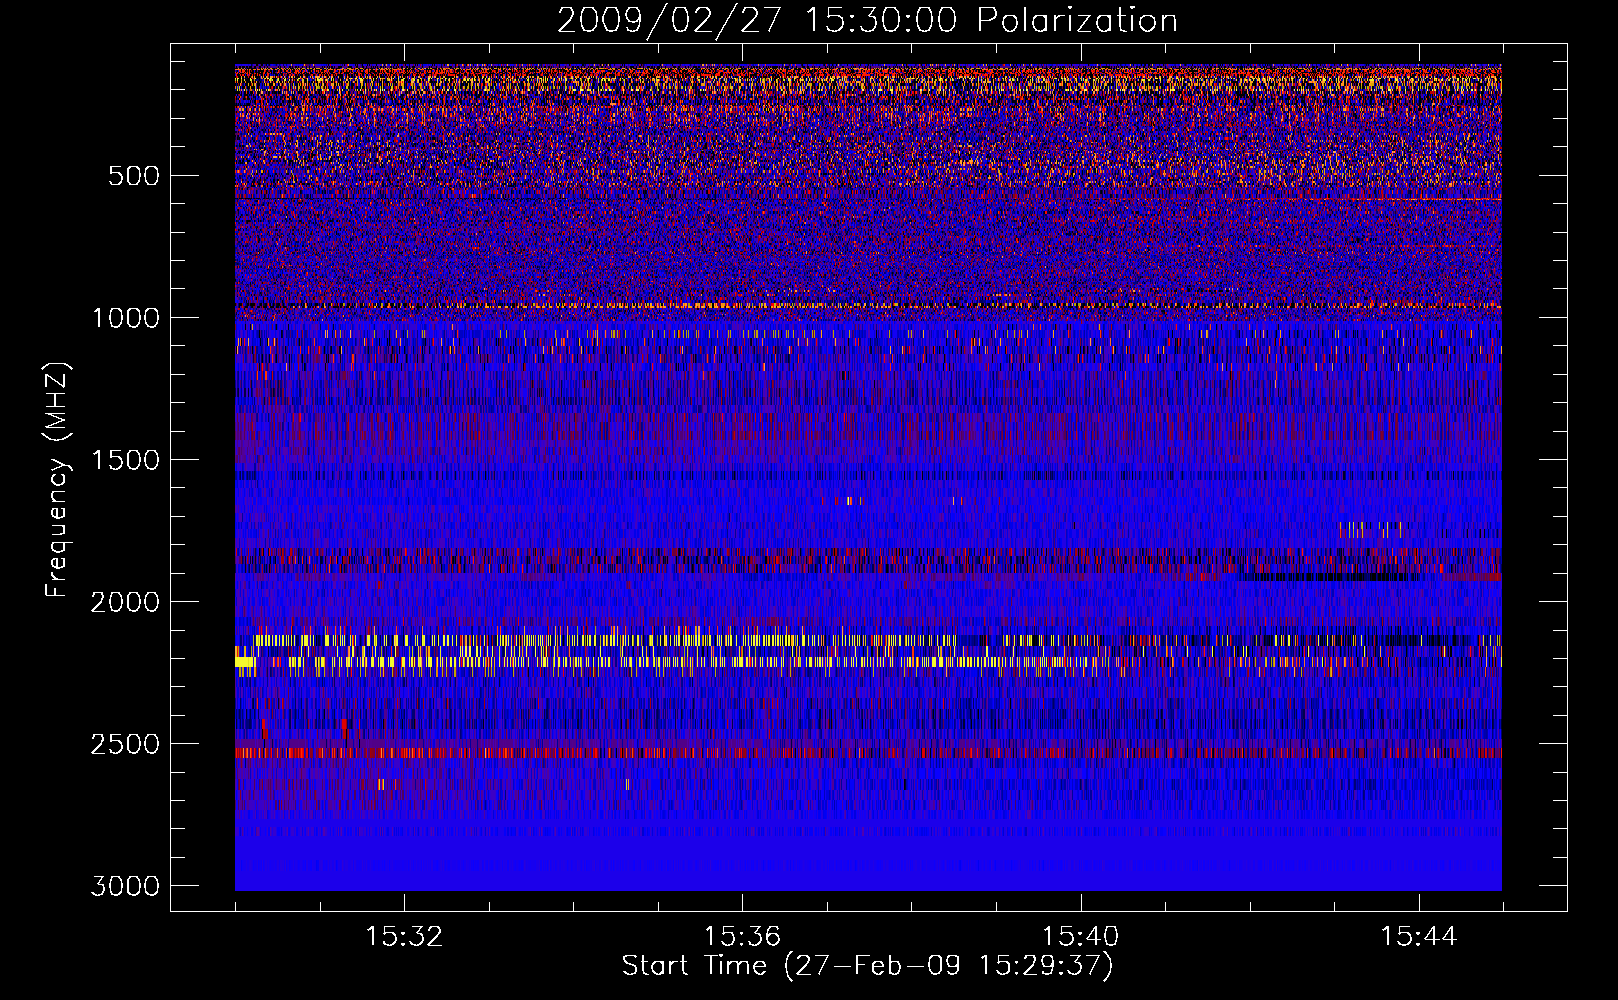Select the 3000 frequency tick label
Screen dimensions: 1618x1000
[125, 886]
